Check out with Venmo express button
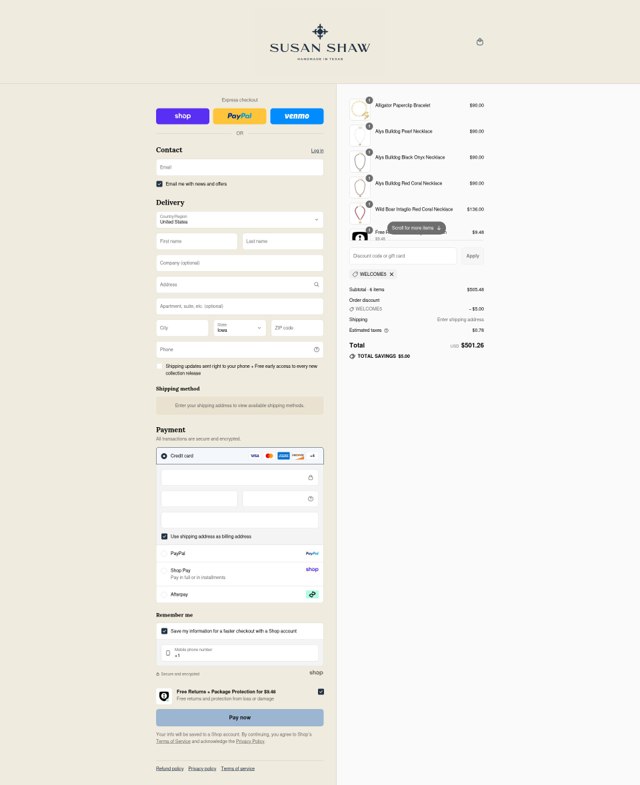The height and width of the screenshot is (785, 640). tap(297, 116)
